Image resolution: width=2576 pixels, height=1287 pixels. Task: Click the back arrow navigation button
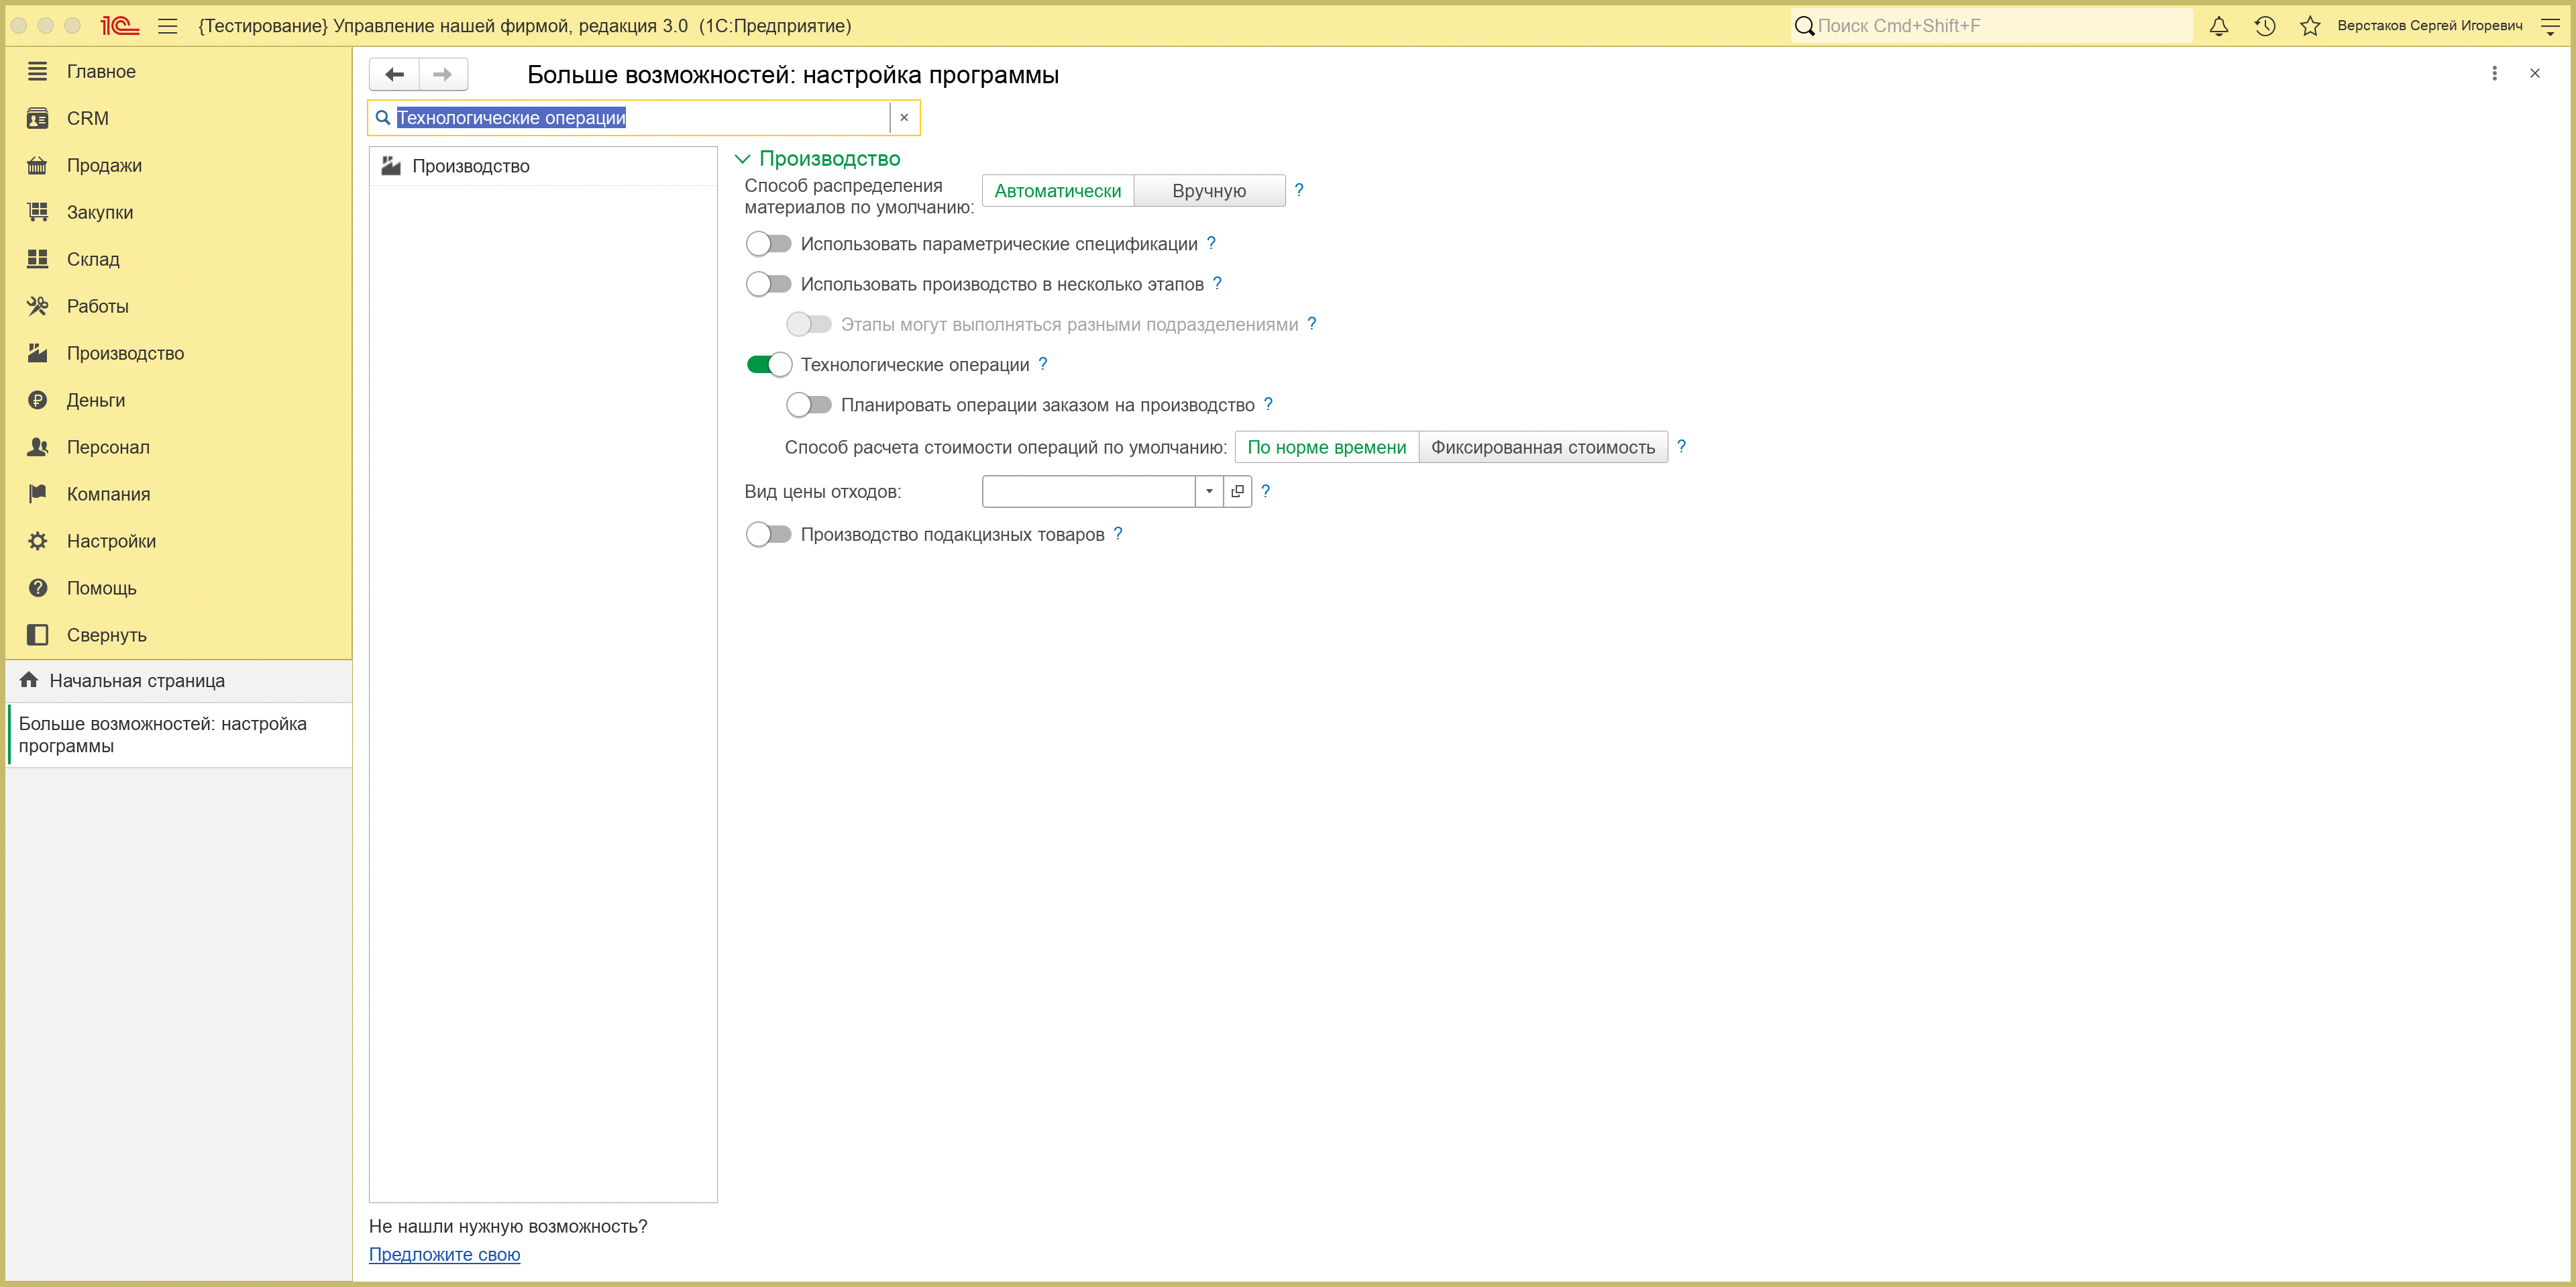395,74
